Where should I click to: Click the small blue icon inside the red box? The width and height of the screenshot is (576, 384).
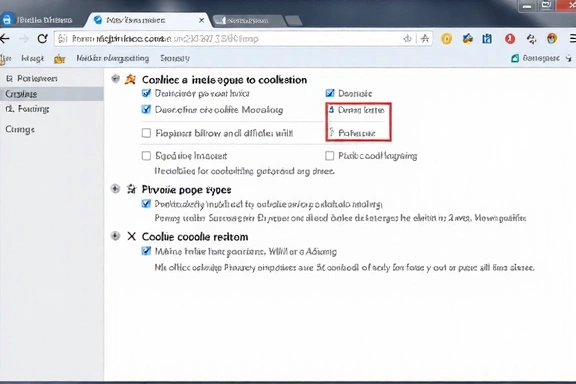click(x=331, y=110)
